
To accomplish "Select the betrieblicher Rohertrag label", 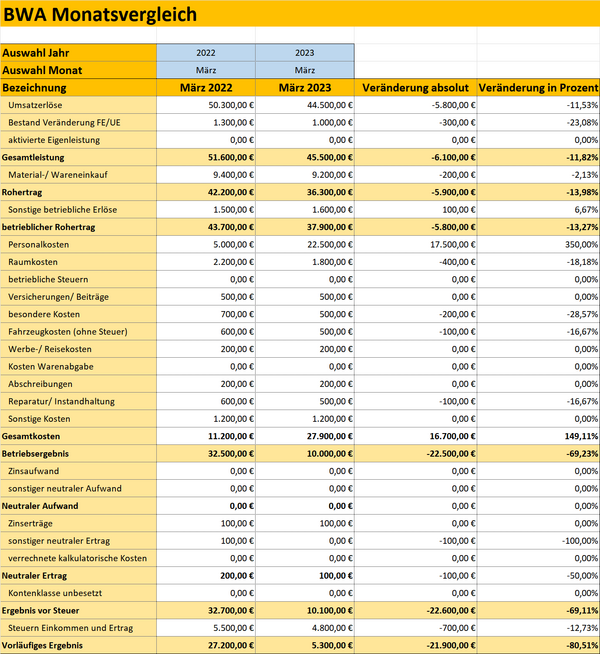I will pos(48,227).
